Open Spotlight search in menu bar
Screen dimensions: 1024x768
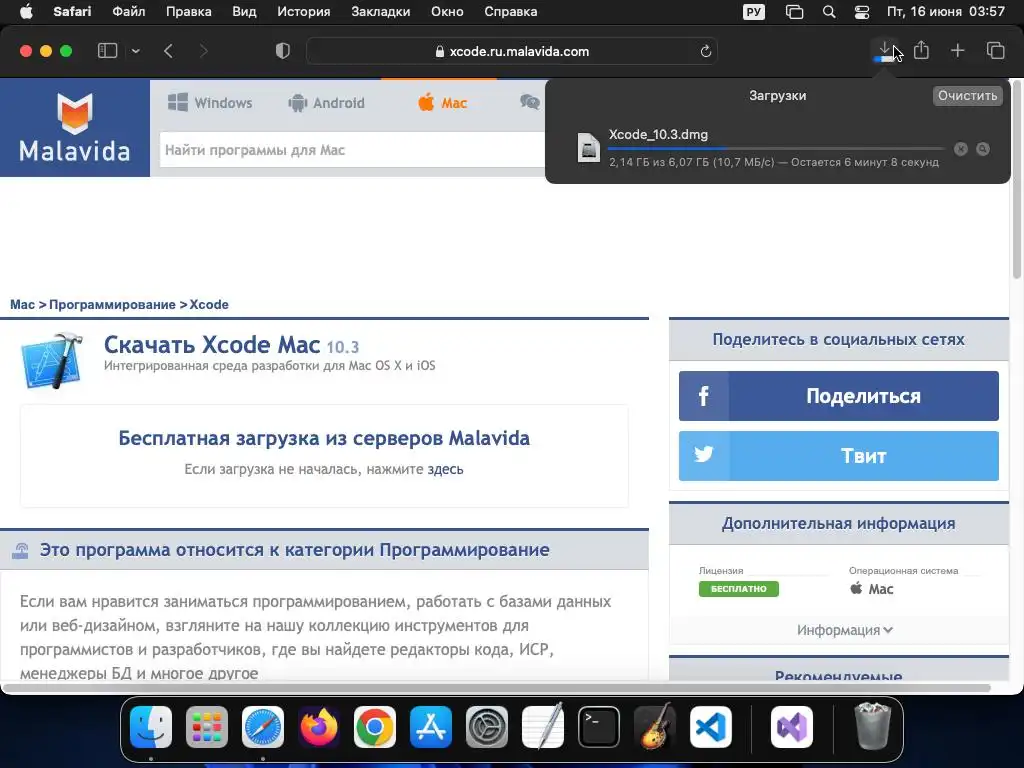tap(829, 12)
